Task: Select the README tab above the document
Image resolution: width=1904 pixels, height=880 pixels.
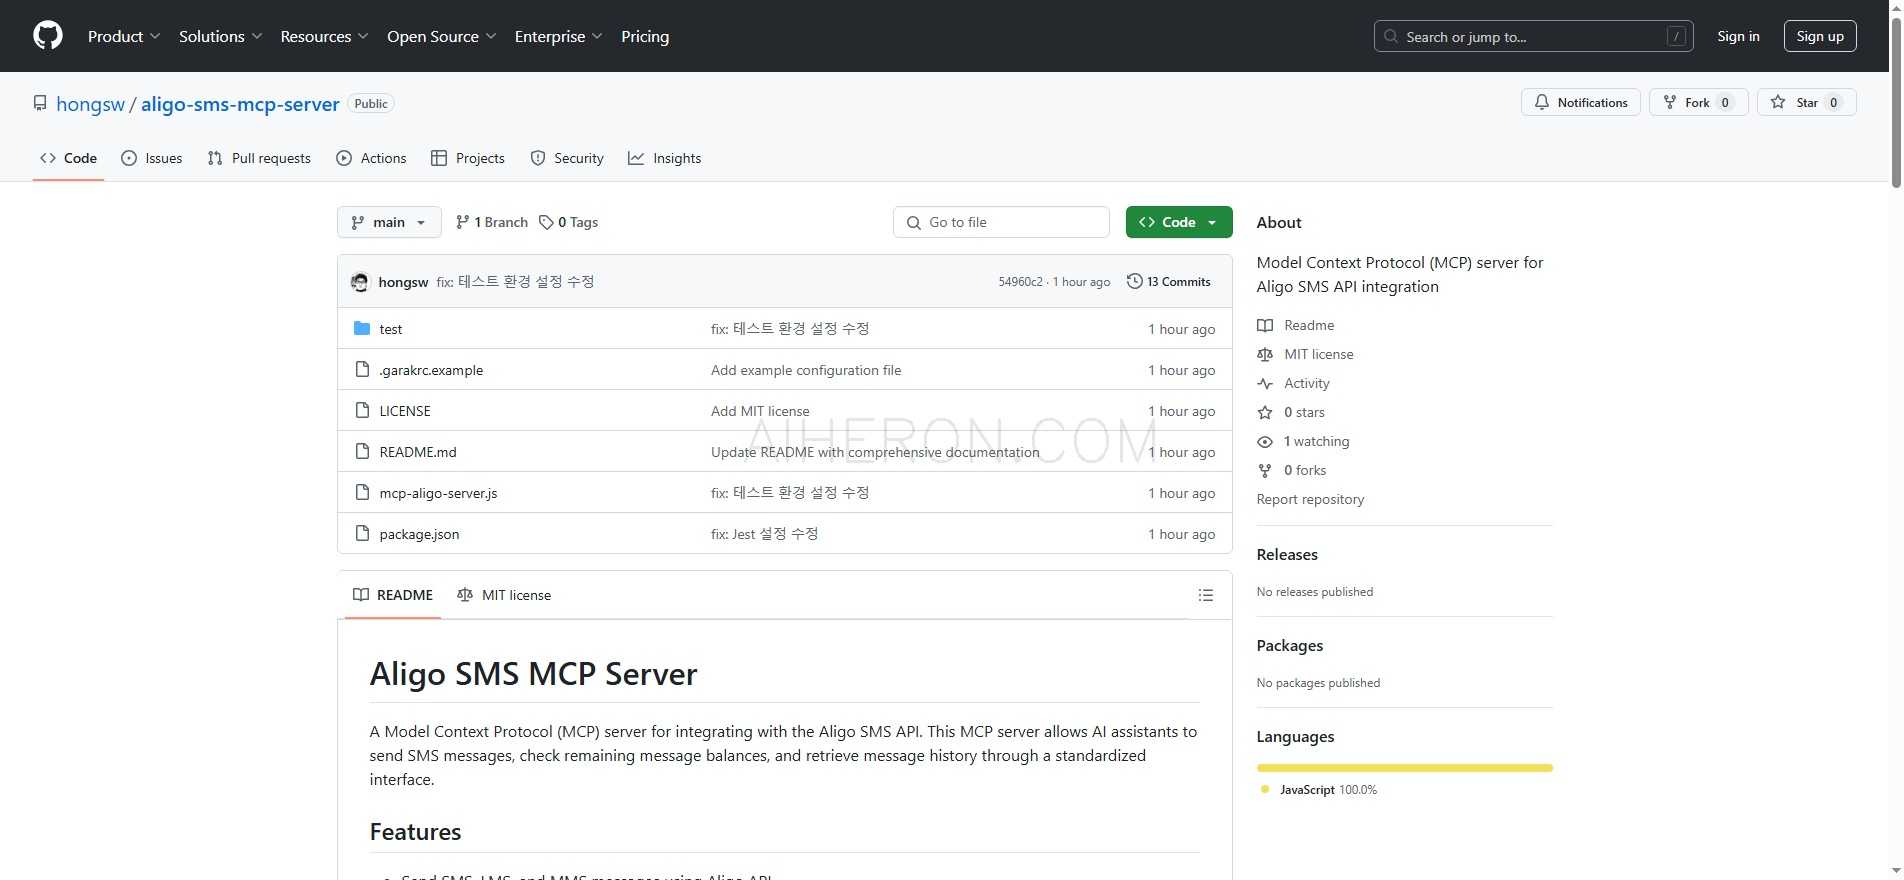Action: [393, 595]
